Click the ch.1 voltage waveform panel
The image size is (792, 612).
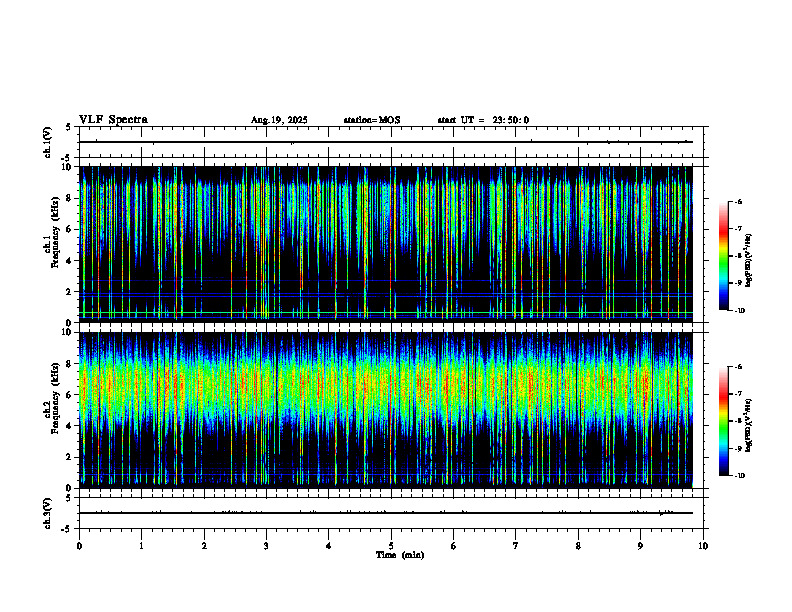[391, 142]
